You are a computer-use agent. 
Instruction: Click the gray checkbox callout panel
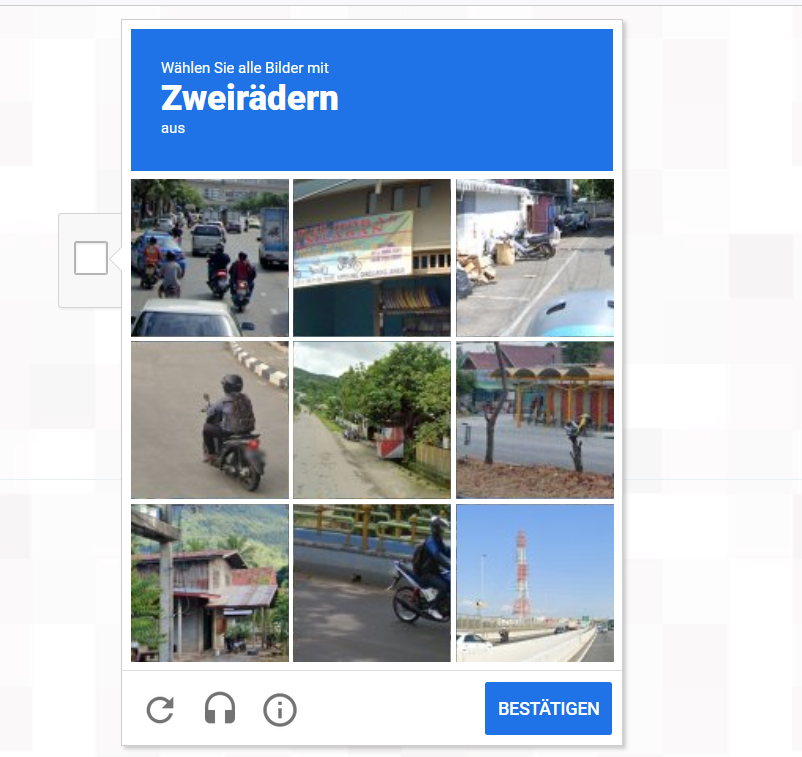click(90, 260)
